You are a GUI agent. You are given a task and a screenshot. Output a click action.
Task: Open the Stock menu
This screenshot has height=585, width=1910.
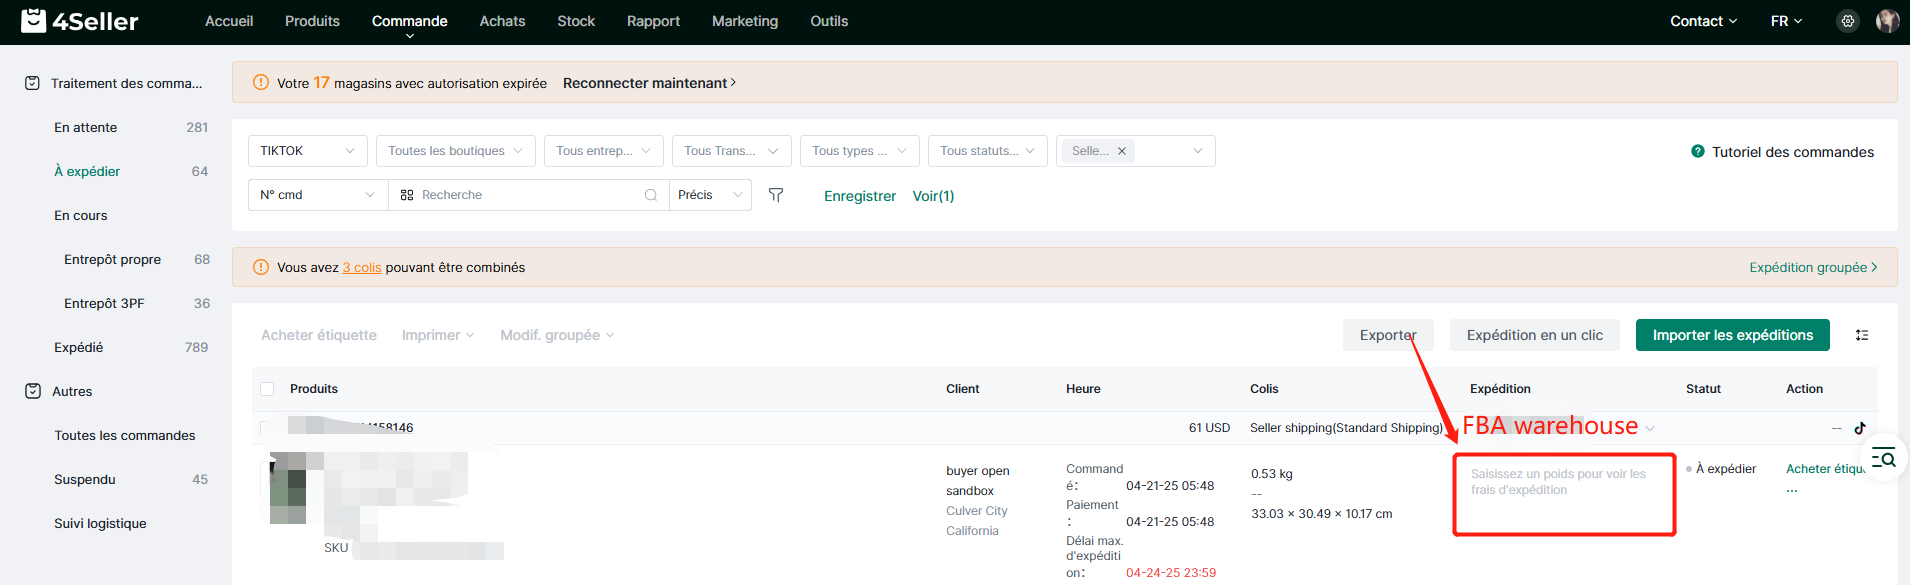576,21
